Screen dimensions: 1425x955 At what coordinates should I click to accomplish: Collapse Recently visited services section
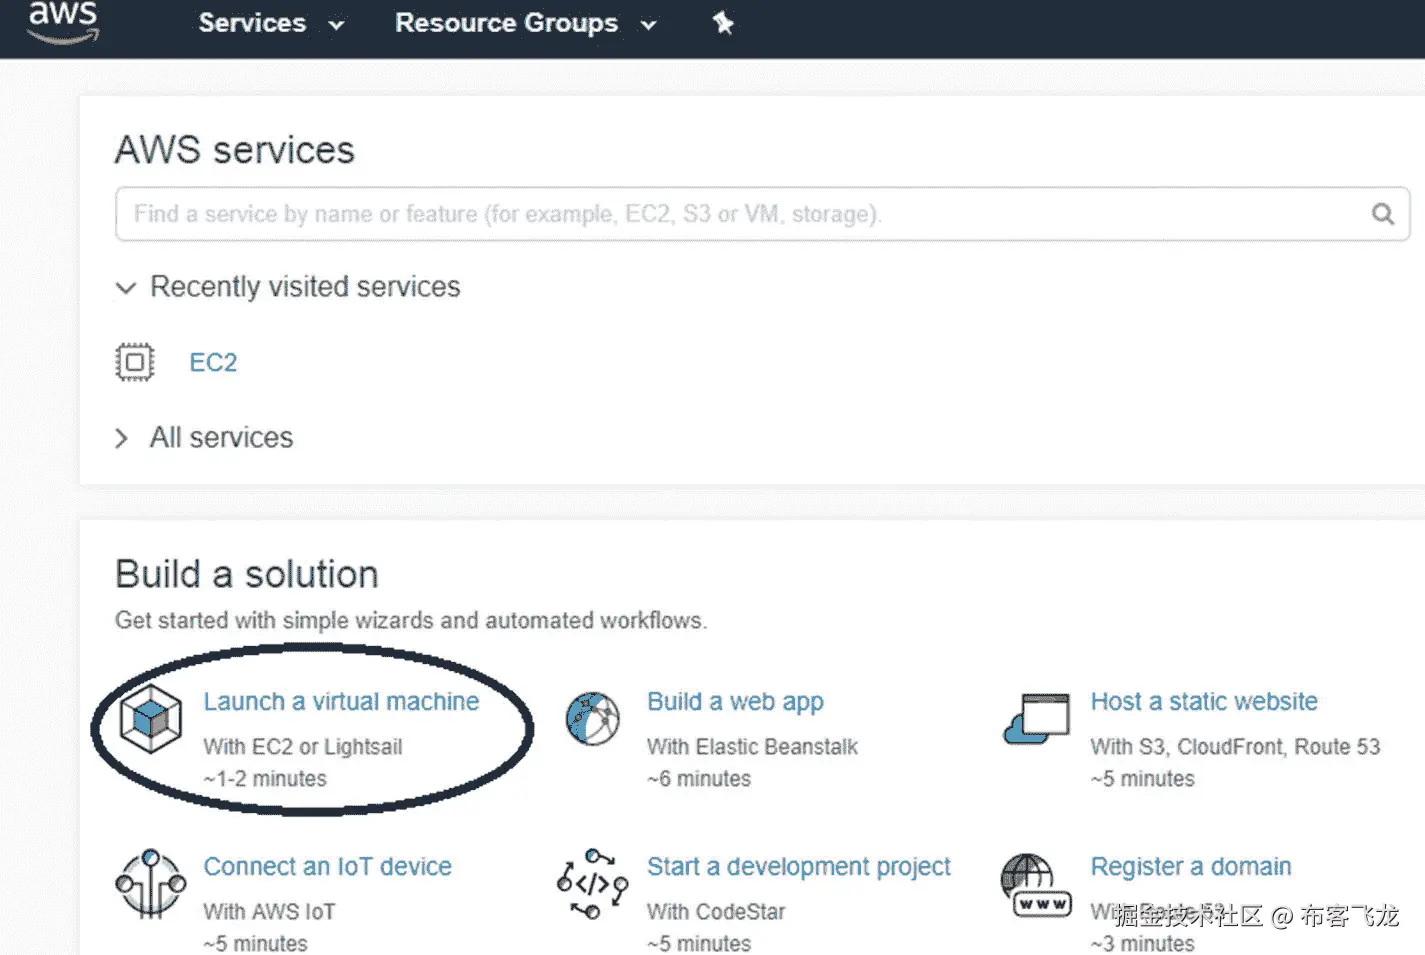pyautogui.click(x=125, y=288)
